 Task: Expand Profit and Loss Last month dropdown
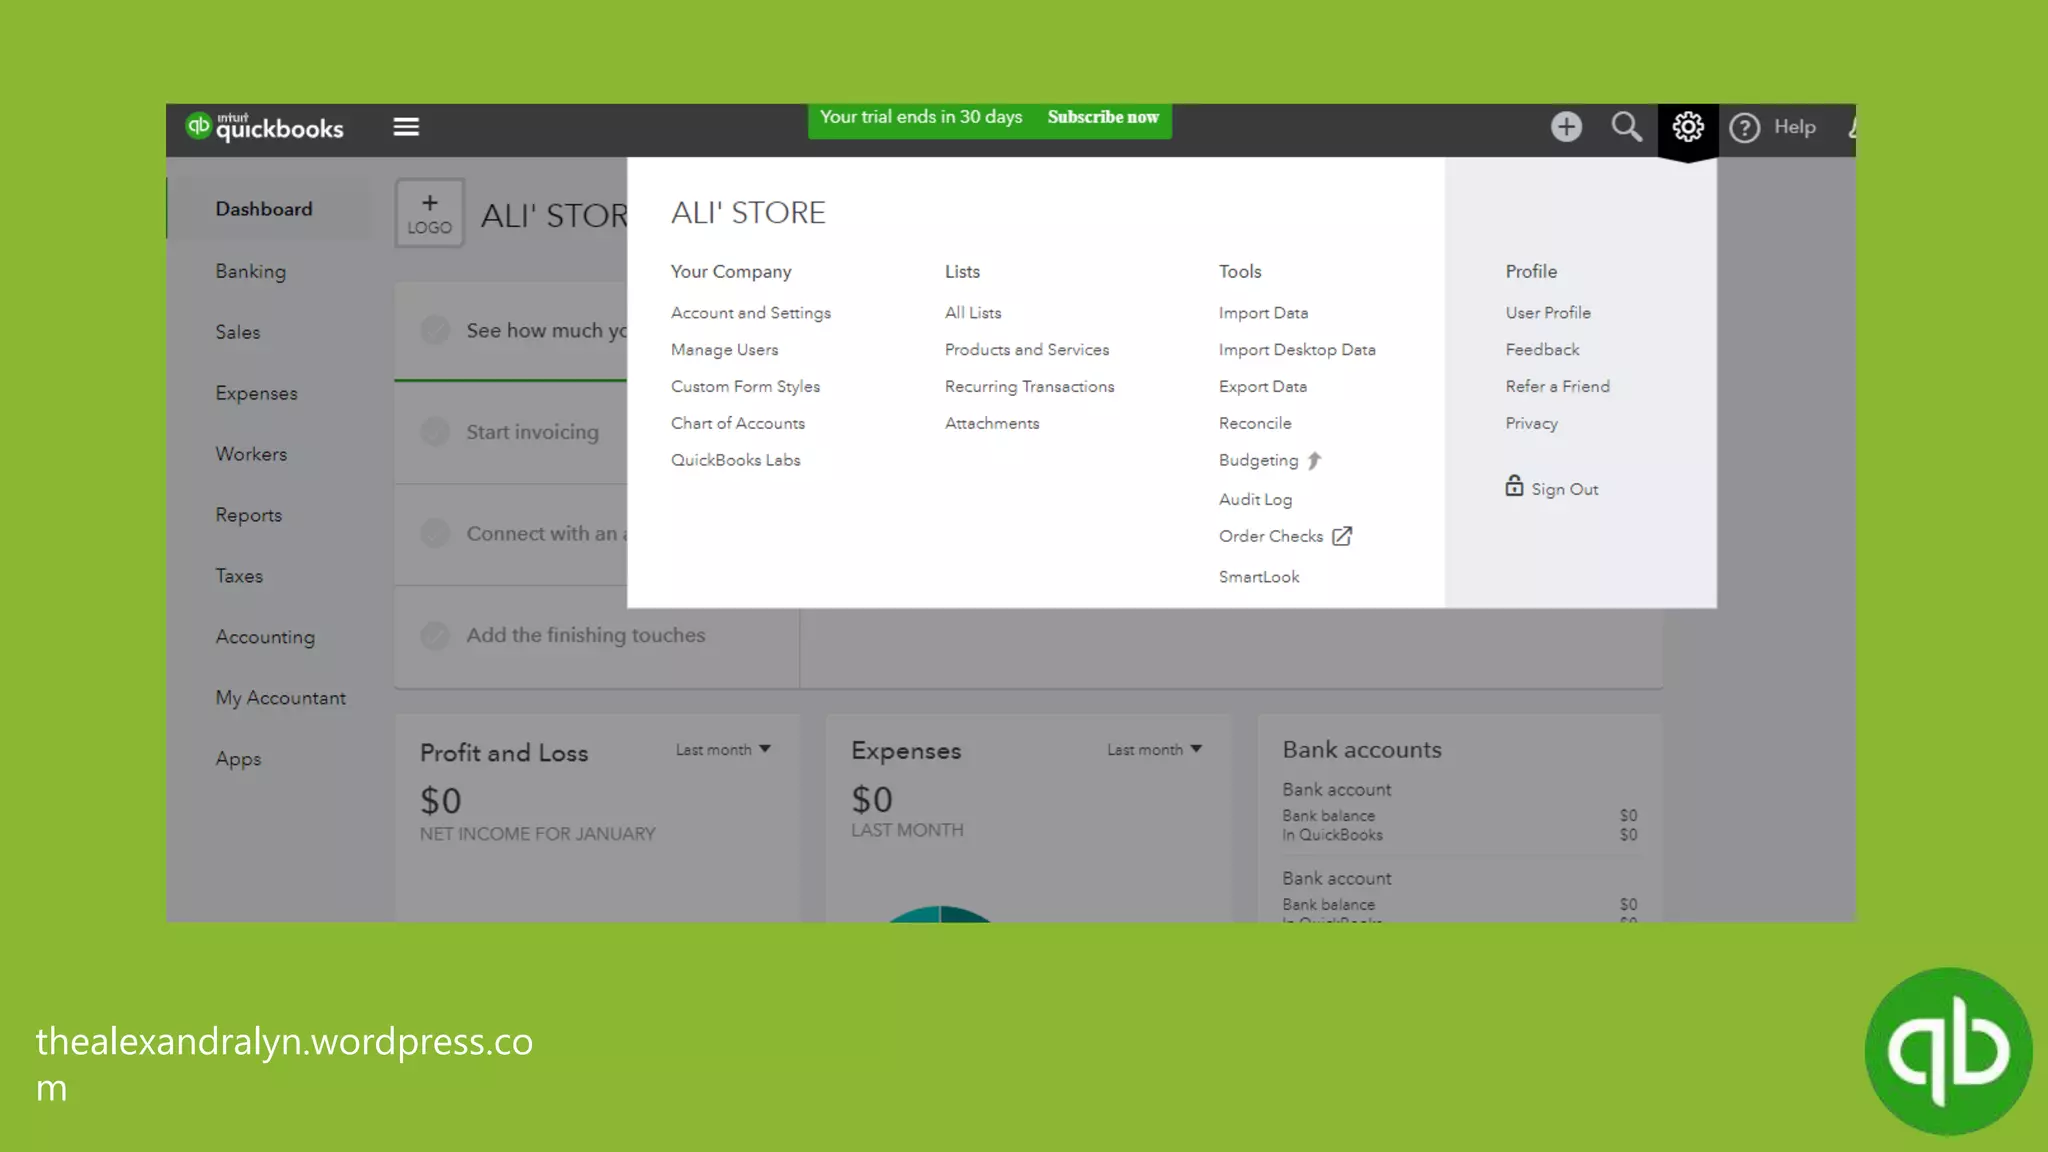(723, 750)
